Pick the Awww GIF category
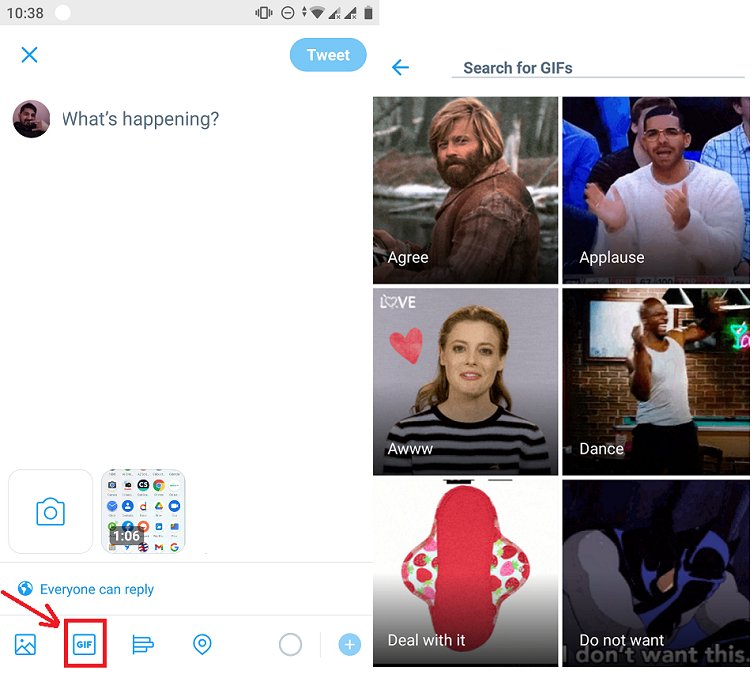 466,382
